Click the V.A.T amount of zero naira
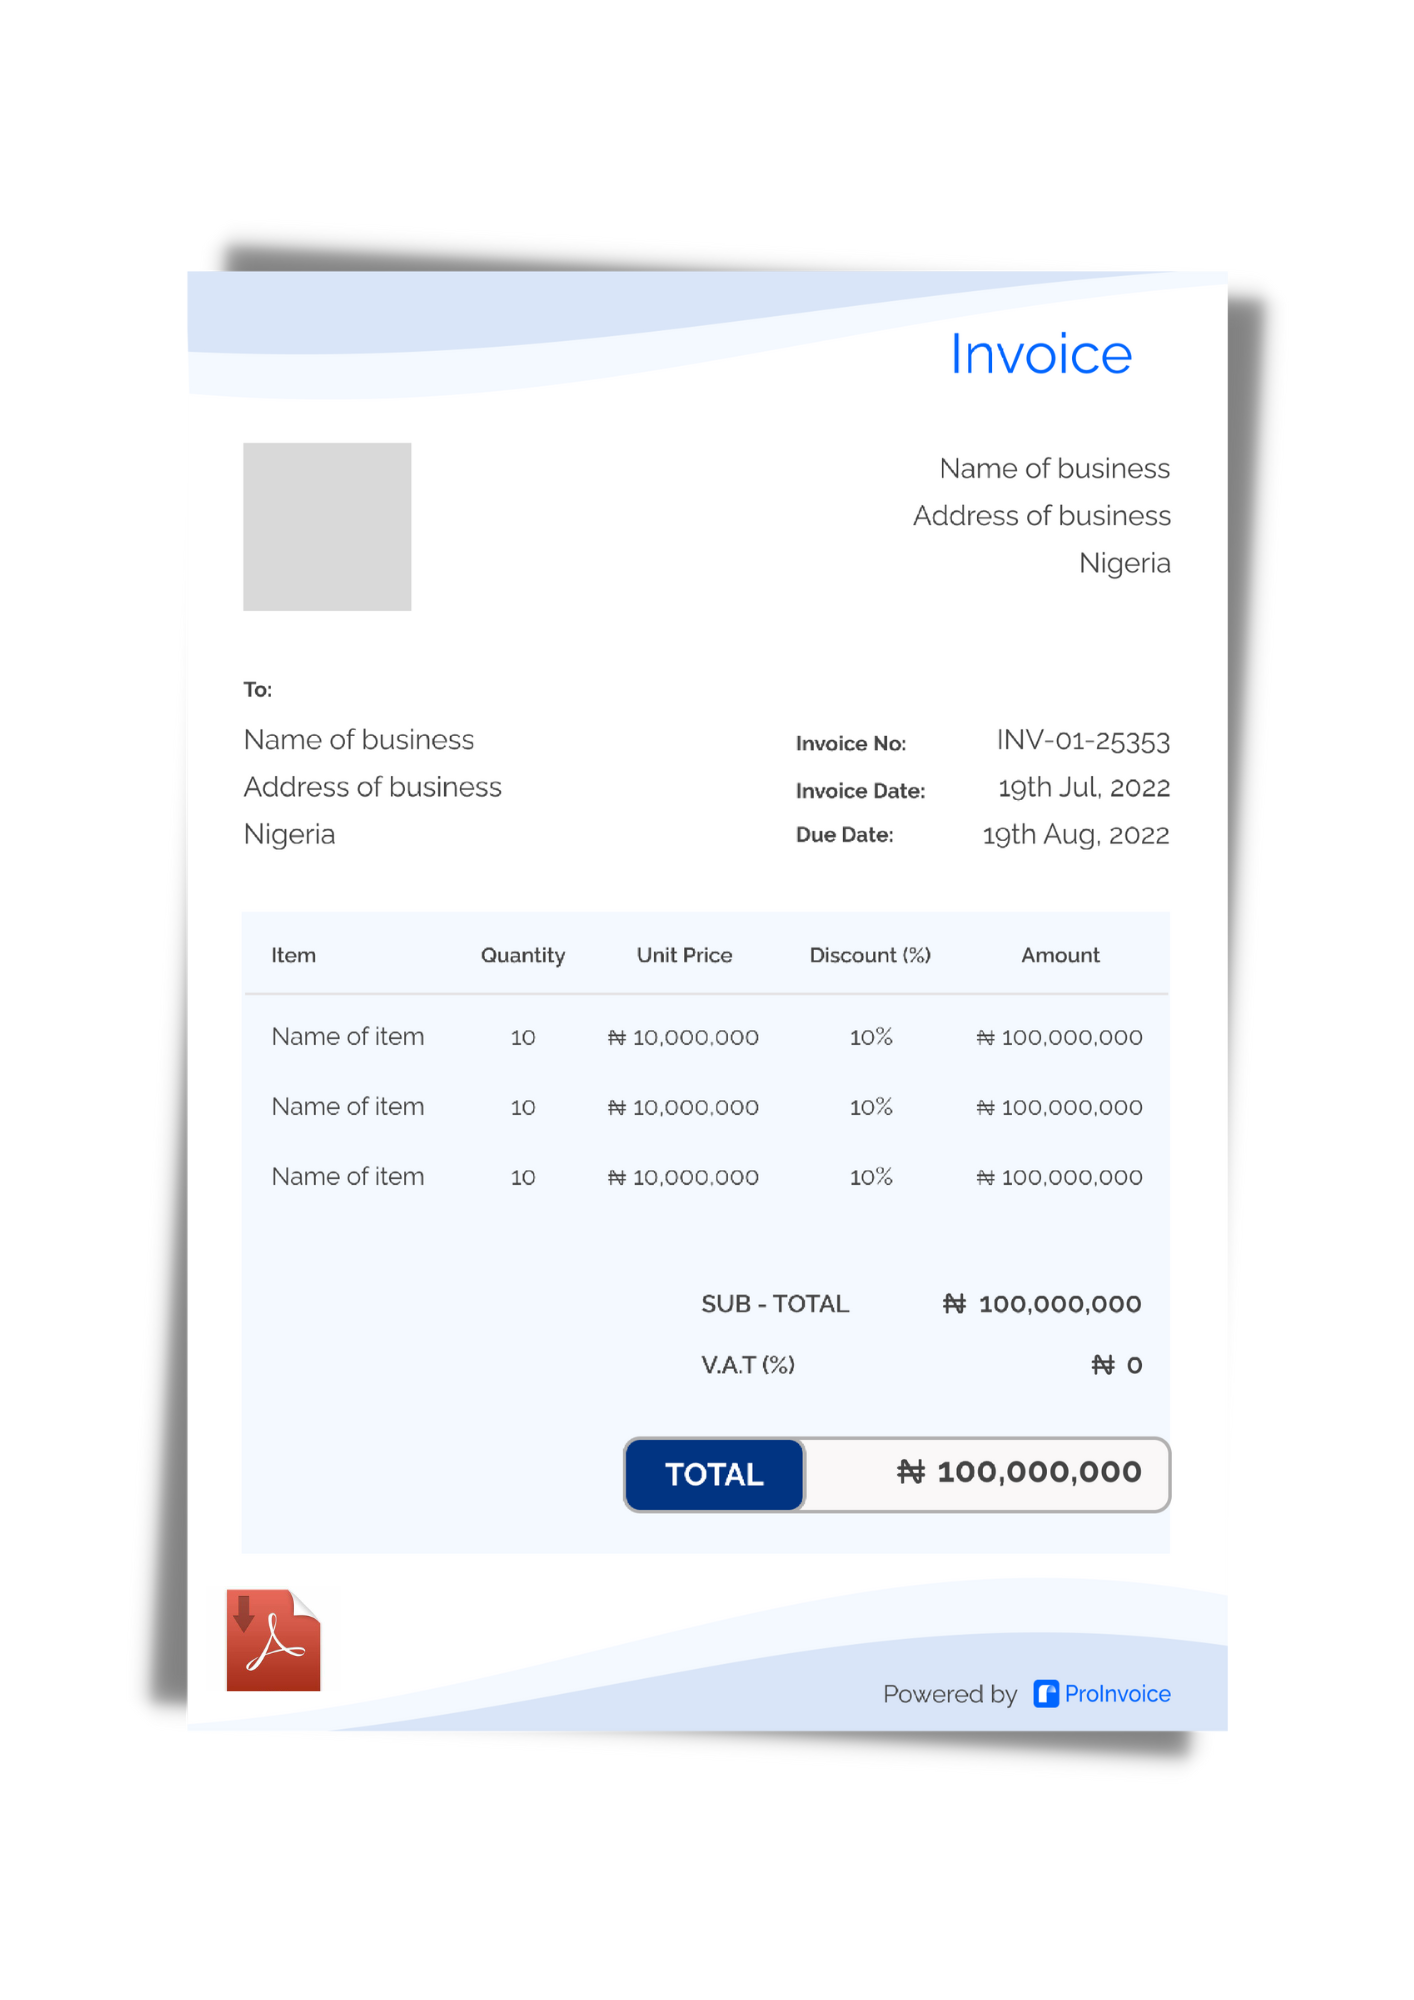Viewport: 1414px width, 2000px height. pyautogui.click(x=1116, y=1365)
